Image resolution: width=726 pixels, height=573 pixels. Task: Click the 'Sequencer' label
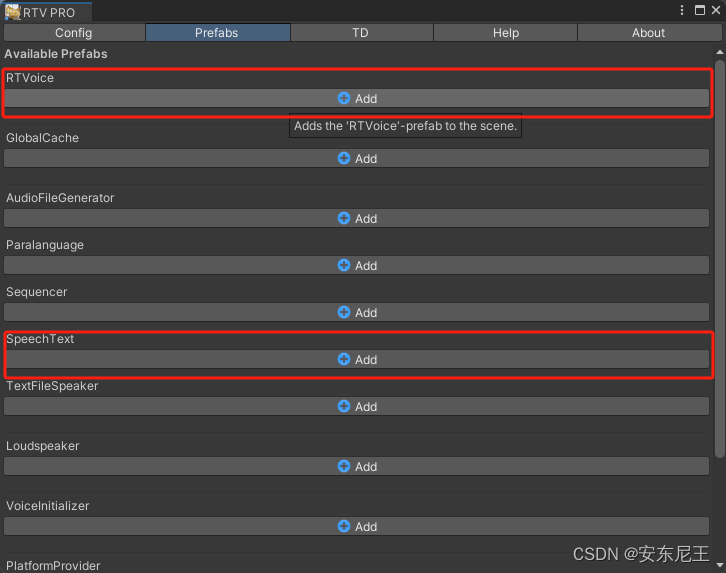coord(37,292)
